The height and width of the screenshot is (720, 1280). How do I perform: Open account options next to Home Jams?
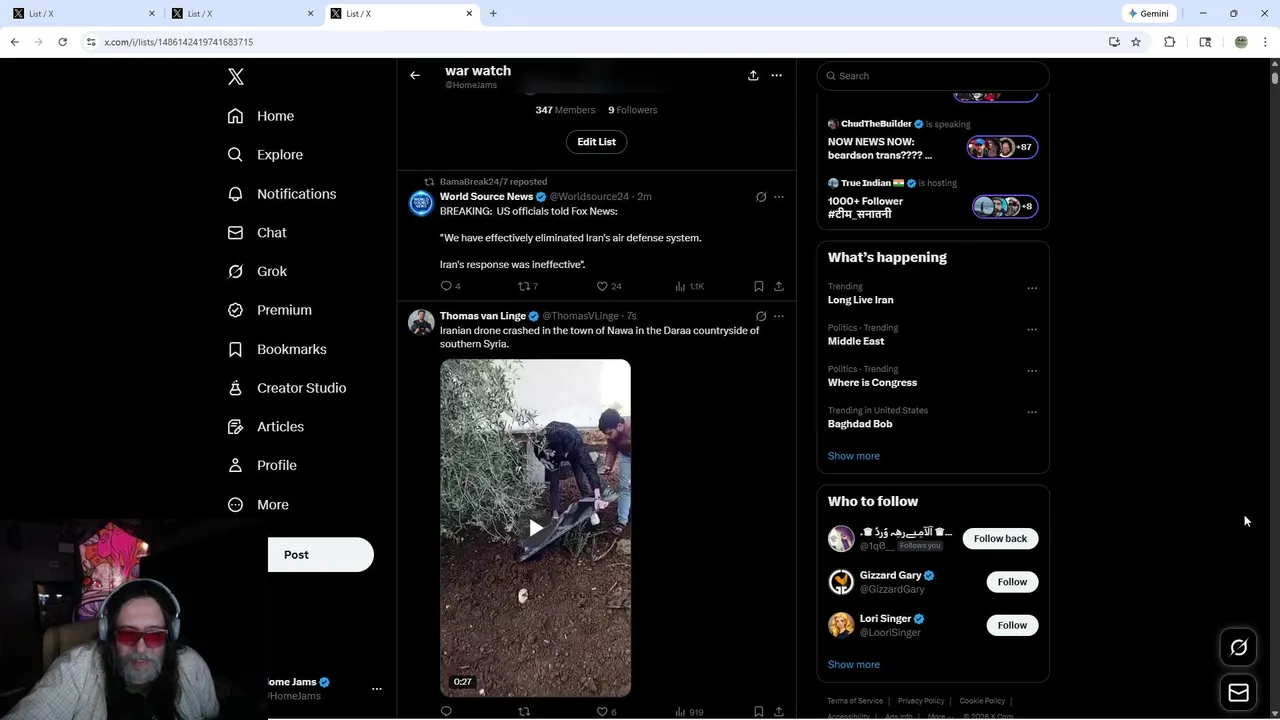(x=377, y=689)
